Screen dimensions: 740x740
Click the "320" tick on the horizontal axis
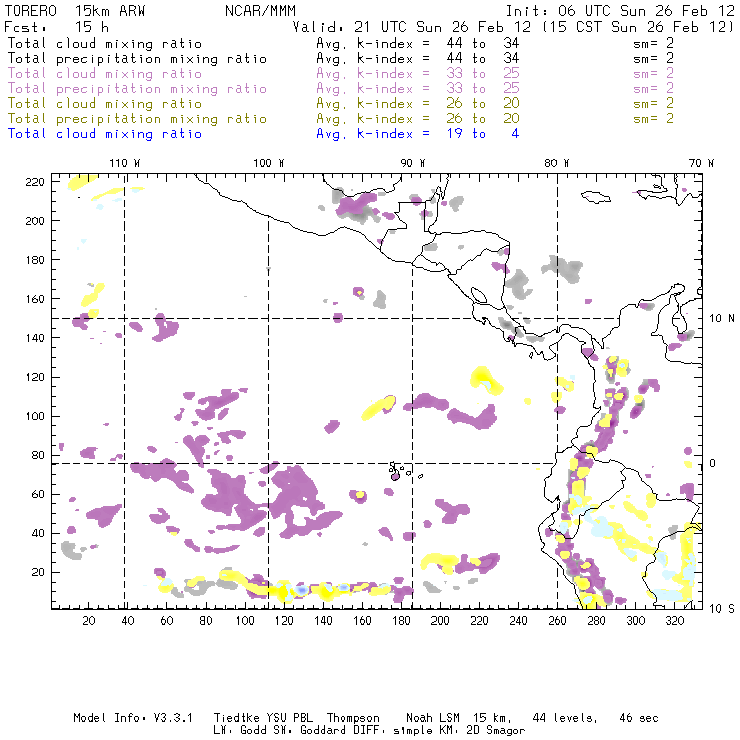pyautogui.click(x=674, y=621)
